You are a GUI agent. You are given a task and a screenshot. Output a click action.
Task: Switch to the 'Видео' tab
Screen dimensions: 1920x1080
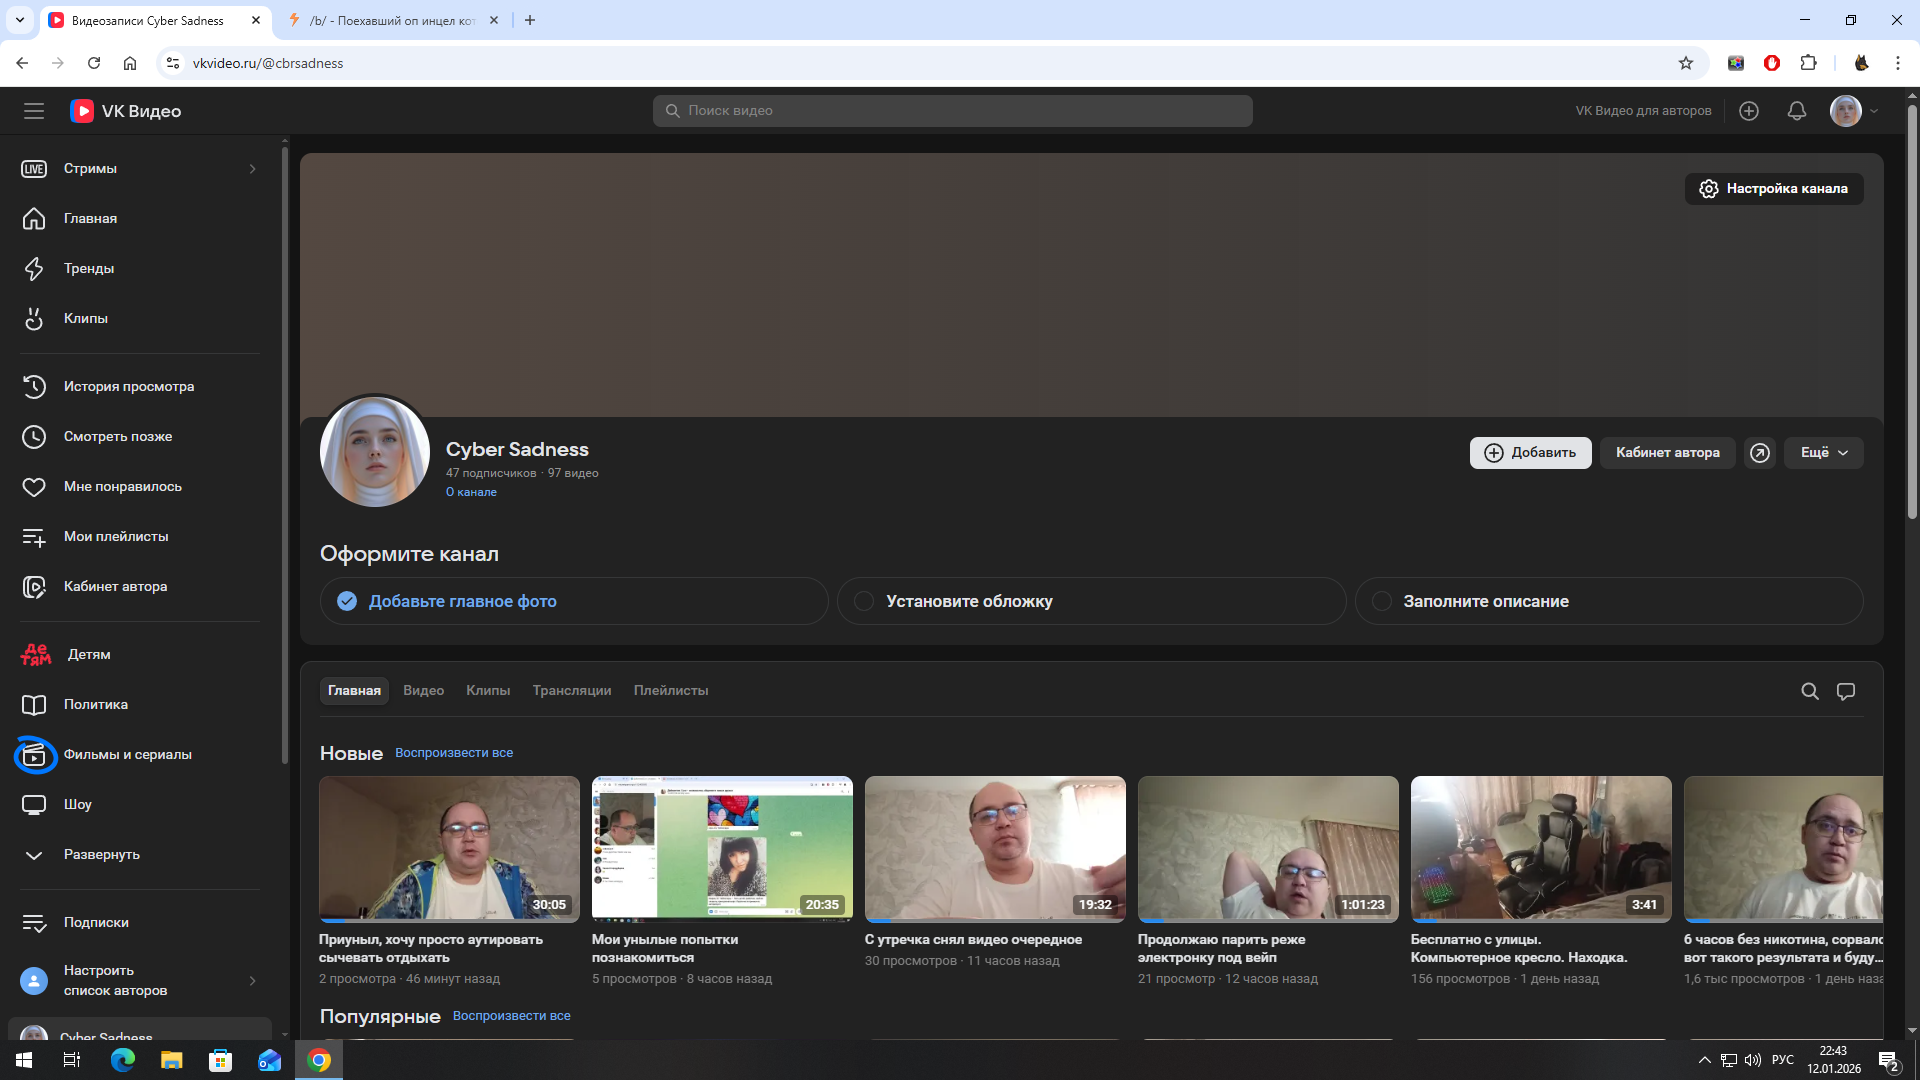pyautogui.click(x=423, y=691)
